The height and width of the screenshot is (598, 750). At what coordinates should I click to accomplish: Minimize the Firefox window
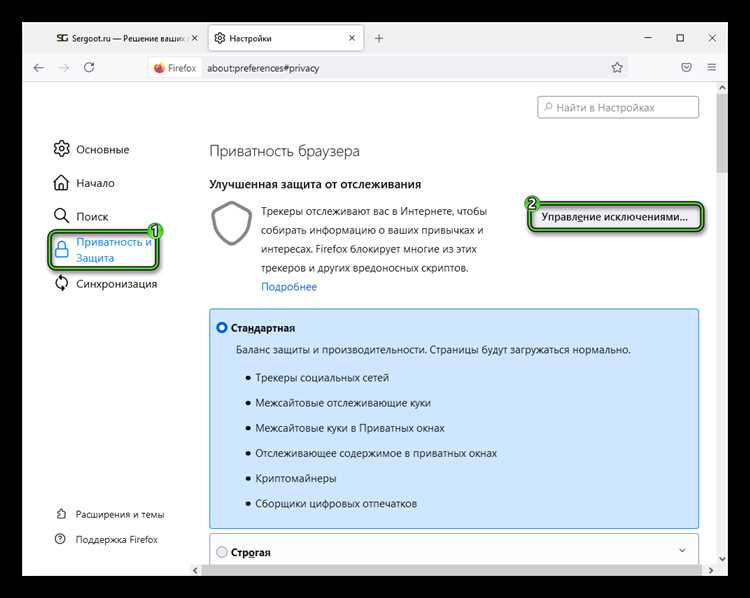648,38
